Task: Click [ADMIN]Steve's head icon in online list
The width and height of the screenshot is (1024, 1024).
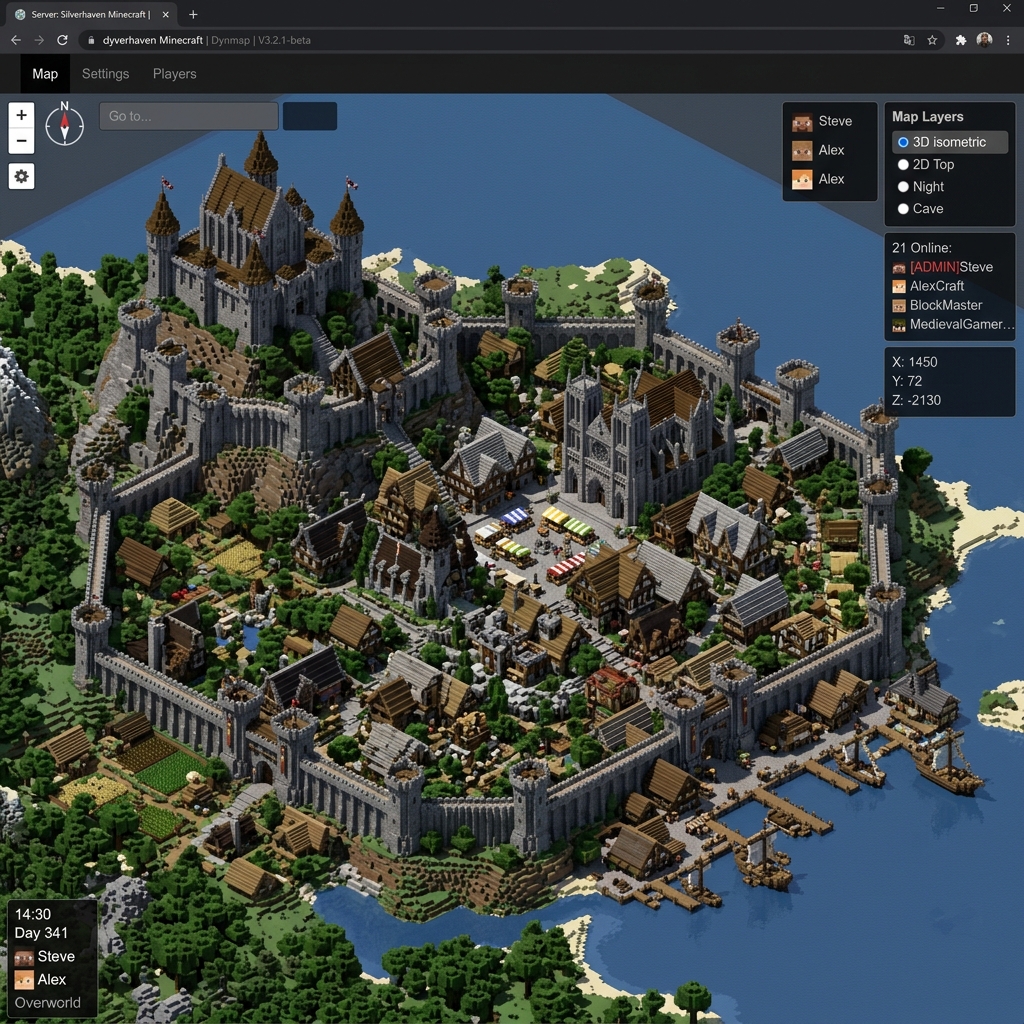Action: [899, 268]
